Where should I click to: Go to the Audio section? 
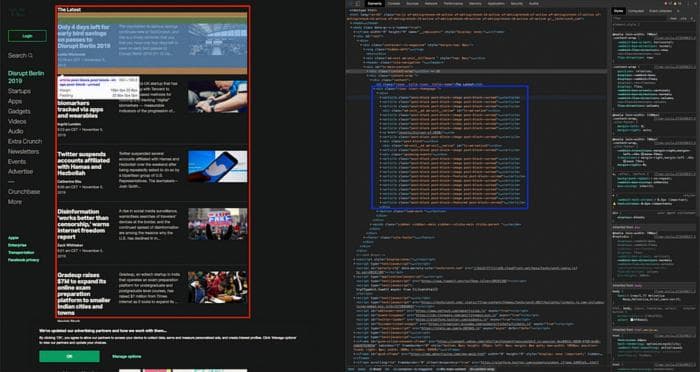click(x=16, y=131)
